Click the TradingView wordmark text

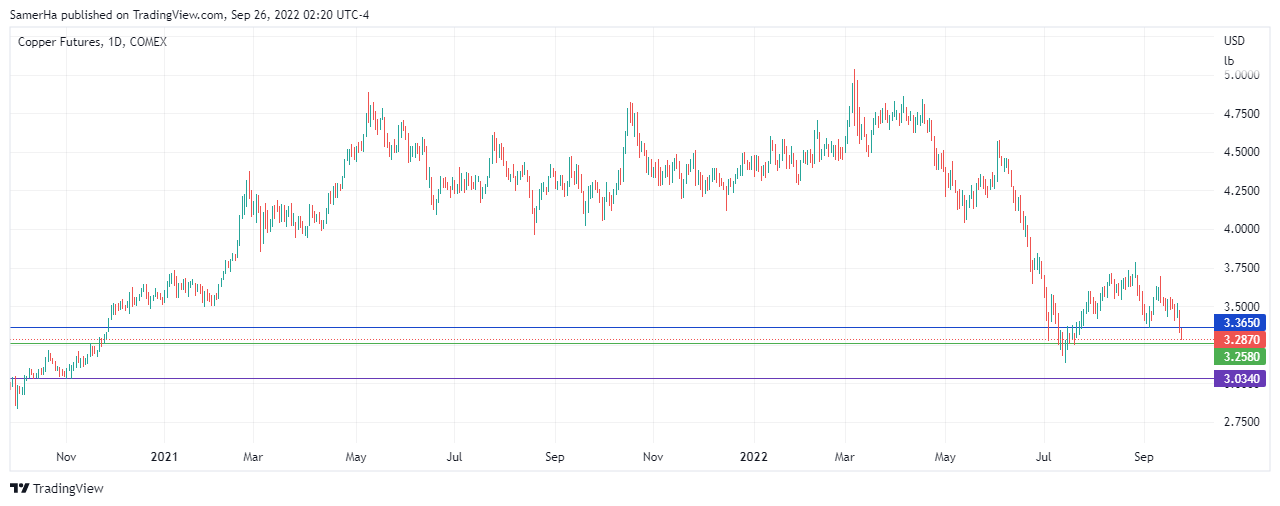(68, 489)
